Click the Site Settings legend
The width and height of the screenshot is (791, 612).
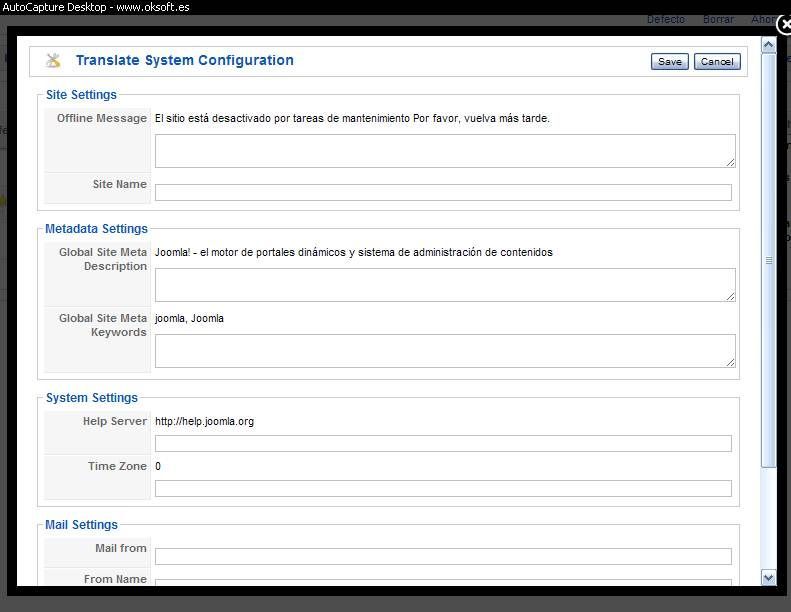[x=81, y=95]
